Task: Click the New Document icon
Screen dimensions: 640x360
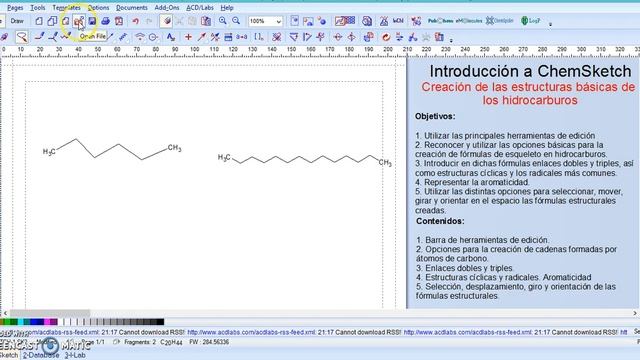Action: coord(39,21)
